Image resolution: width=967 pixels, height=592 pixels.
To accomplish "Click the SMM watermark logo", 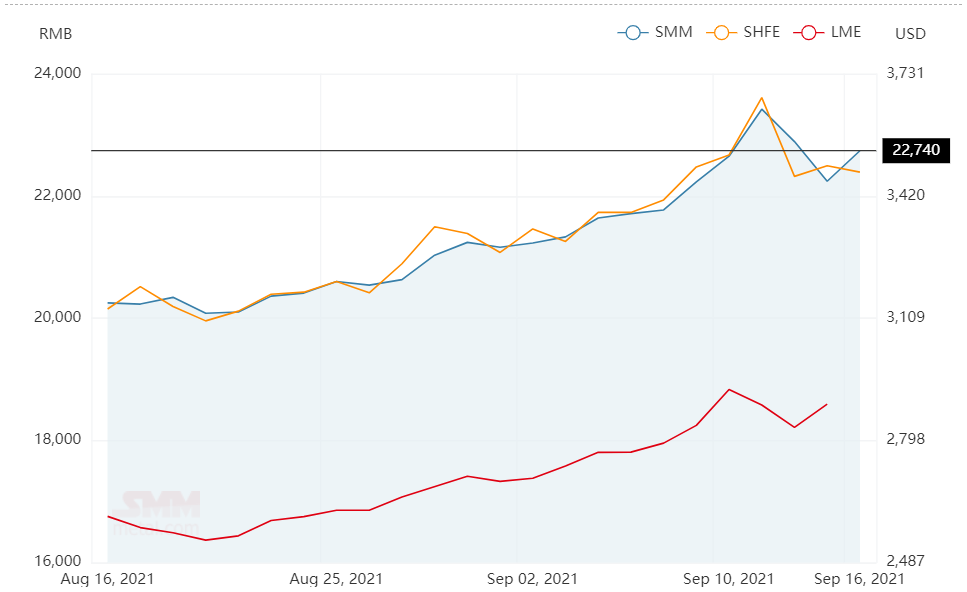I will coord(160,511).
